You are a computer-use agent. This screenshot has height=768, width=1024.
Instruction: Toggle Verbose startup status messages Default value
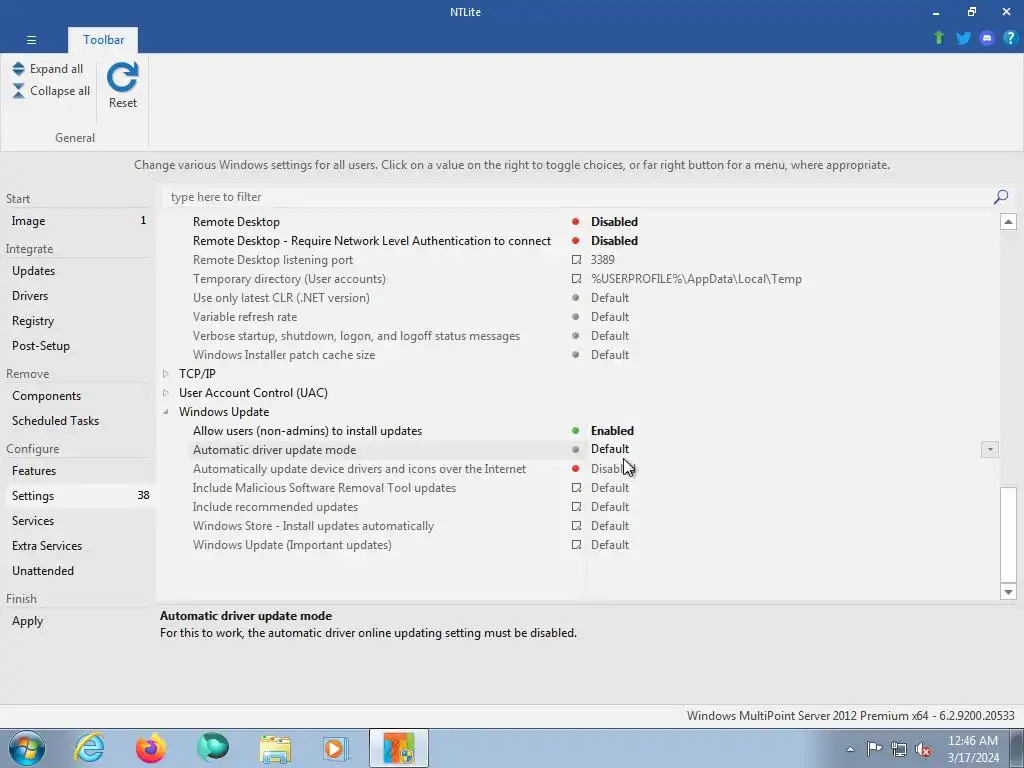point(610,336)
